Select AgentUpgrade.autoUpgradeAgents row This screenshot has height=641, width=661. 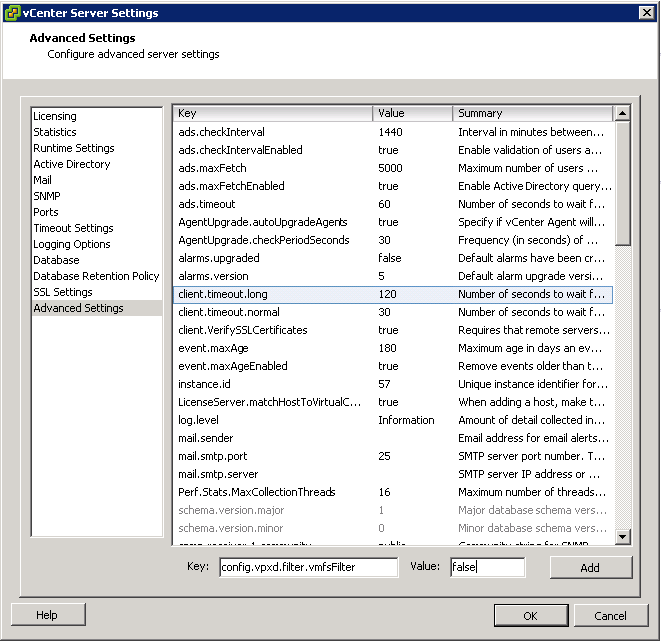click(x=393, y=223)
